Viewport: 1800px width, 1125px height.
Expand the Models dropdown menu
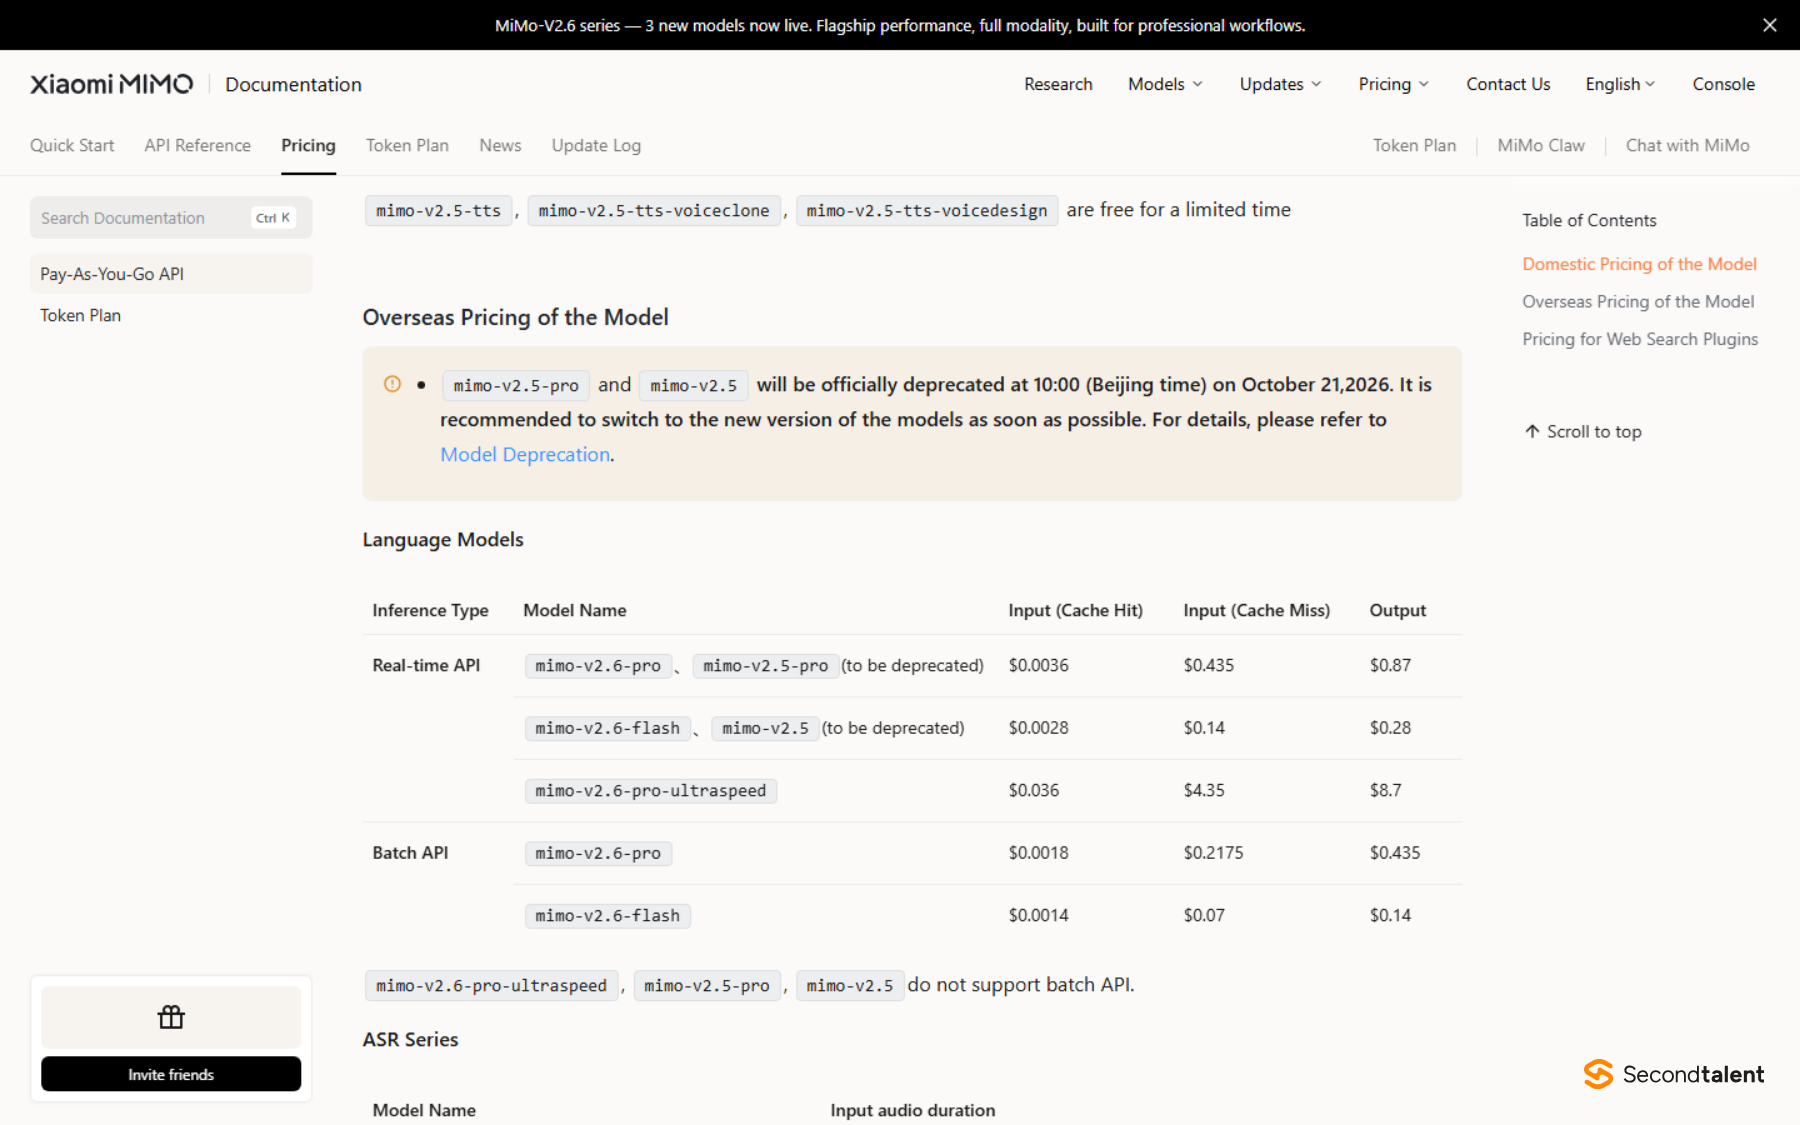click(1165, 84)
